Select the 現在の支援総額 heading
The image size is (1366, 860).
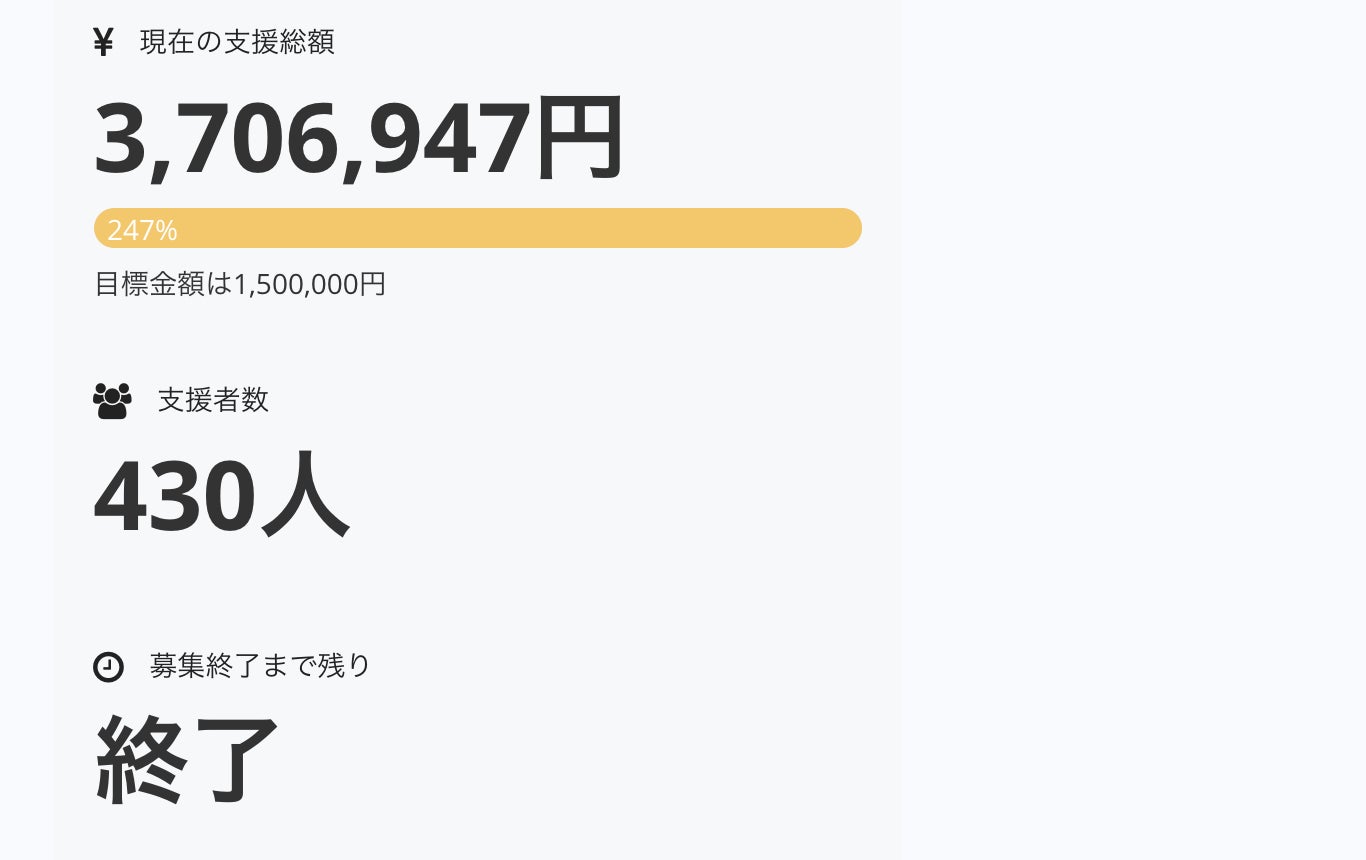237,42
